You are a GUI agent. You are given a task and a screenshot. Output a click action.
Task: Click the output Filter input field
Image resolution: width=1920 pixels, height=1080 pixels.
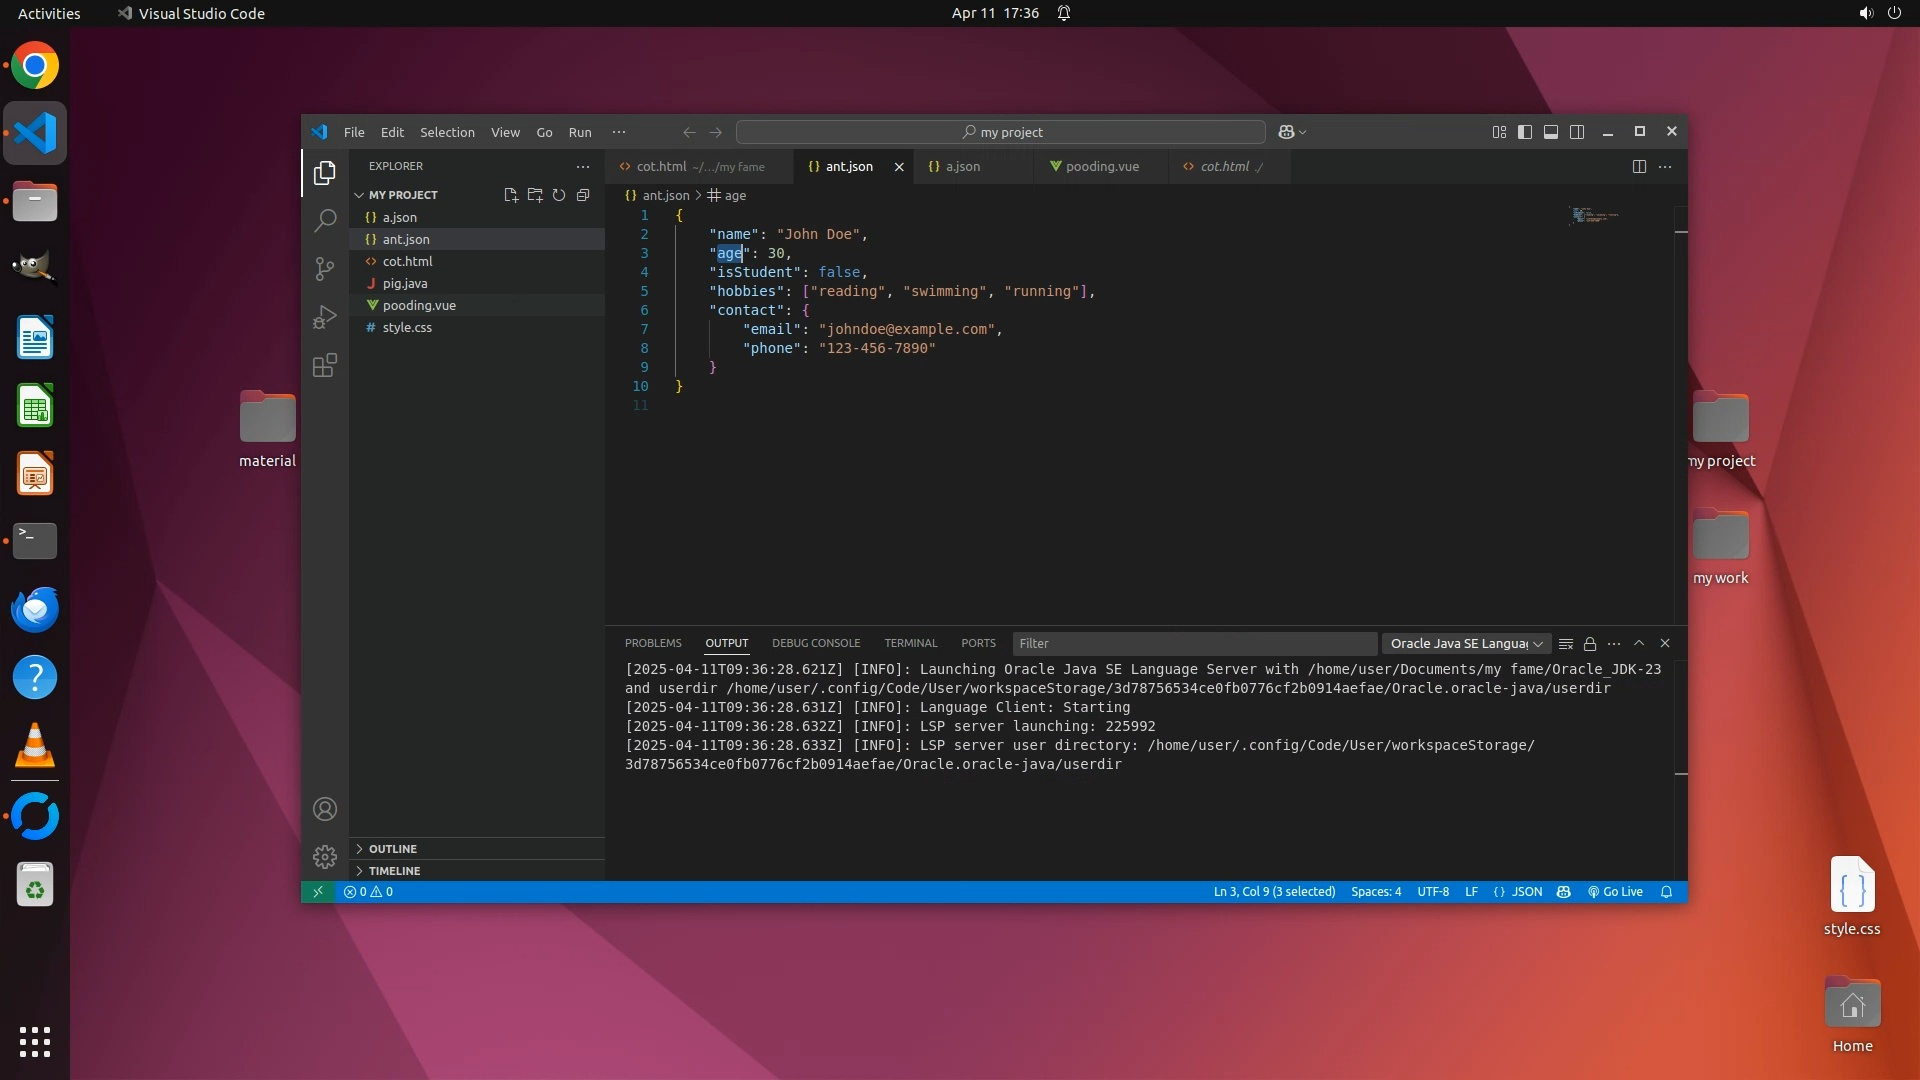1194,644
